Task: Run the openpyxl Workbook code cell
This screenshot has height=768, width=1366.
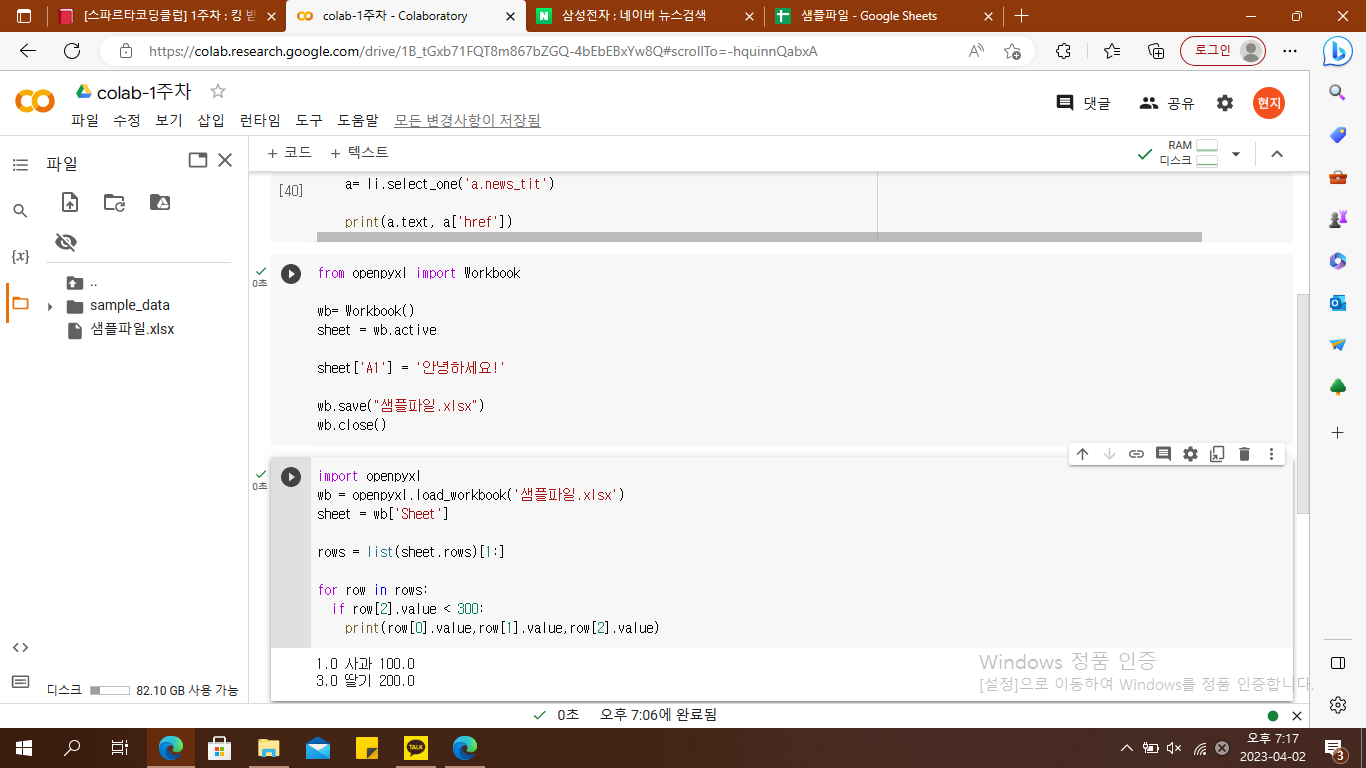Action: (291, 274)
